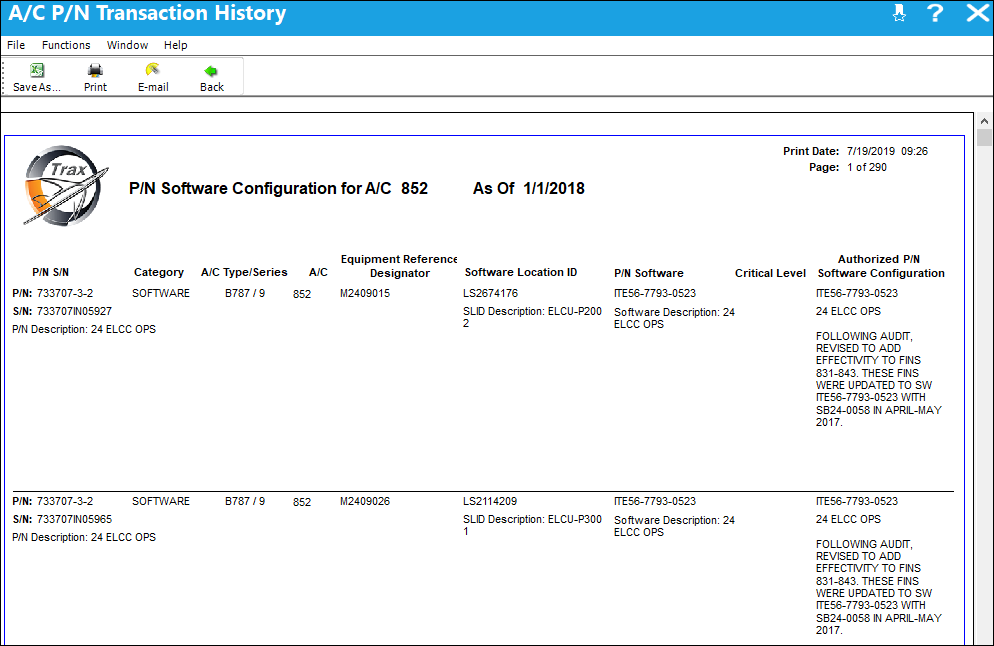
Task: Click the 'Category' column header
Action: (x=158, y=272)
